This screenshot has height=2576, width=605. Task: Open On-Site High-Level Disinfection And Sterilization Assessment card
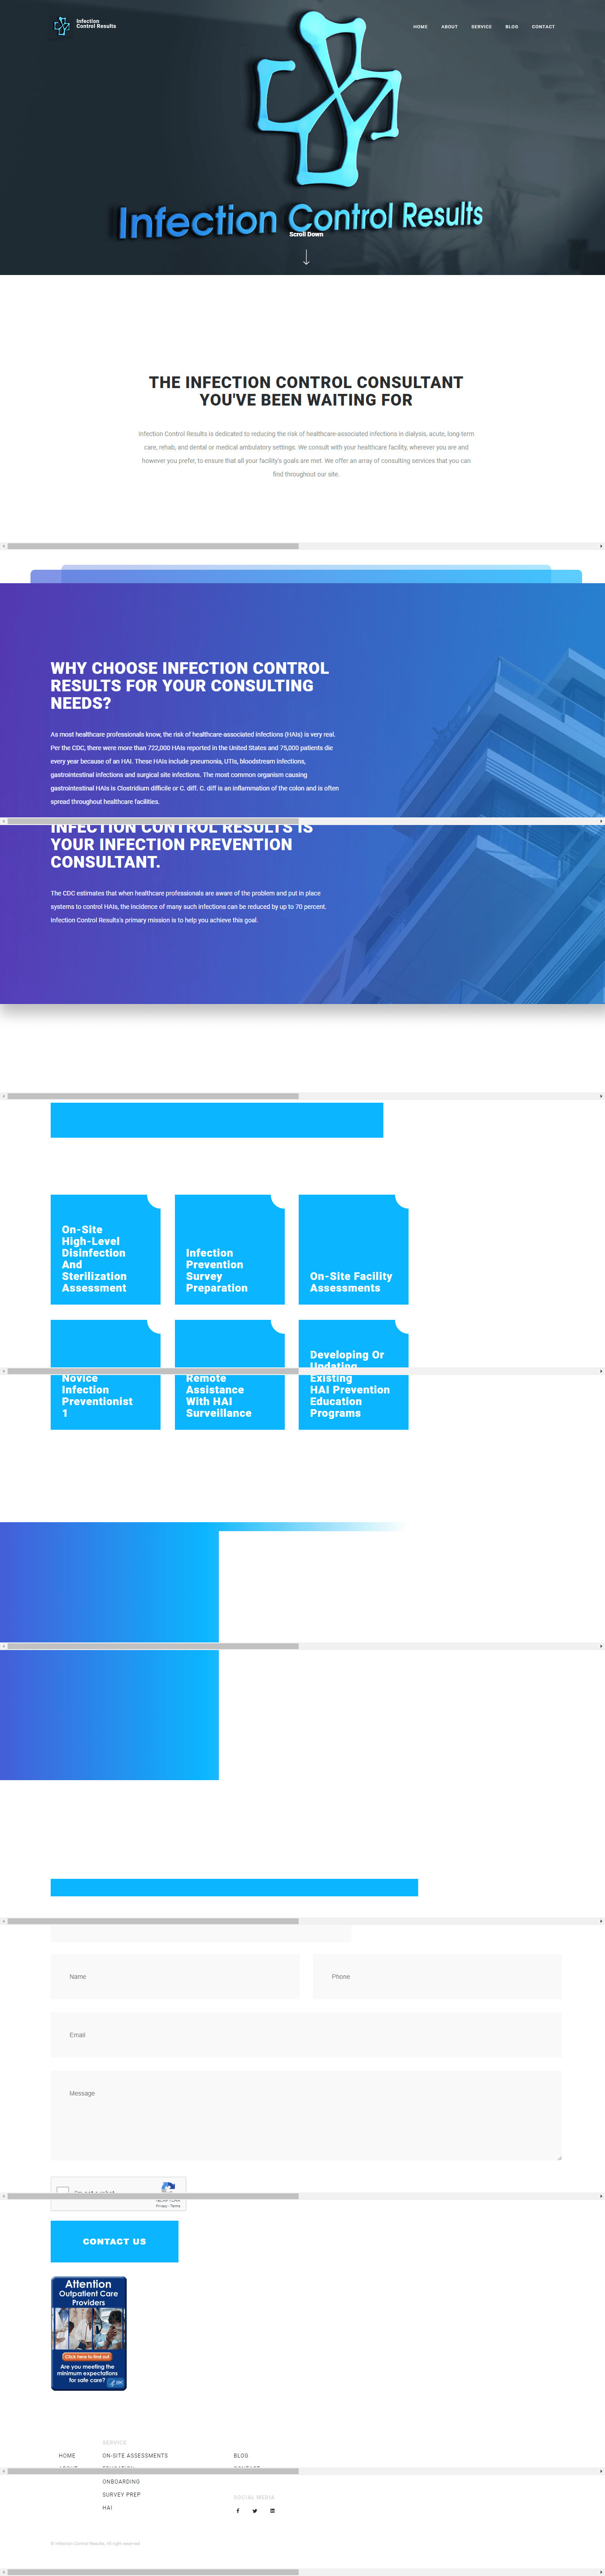tap(105, 1249)
